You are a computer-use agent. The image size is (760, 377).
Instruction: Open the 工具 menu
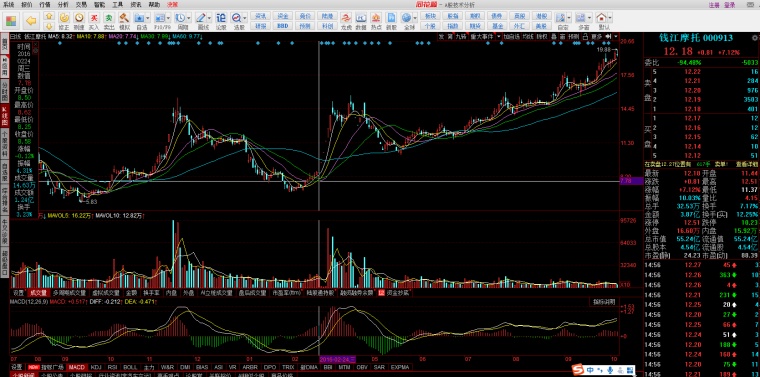click(x=118, y=4)
